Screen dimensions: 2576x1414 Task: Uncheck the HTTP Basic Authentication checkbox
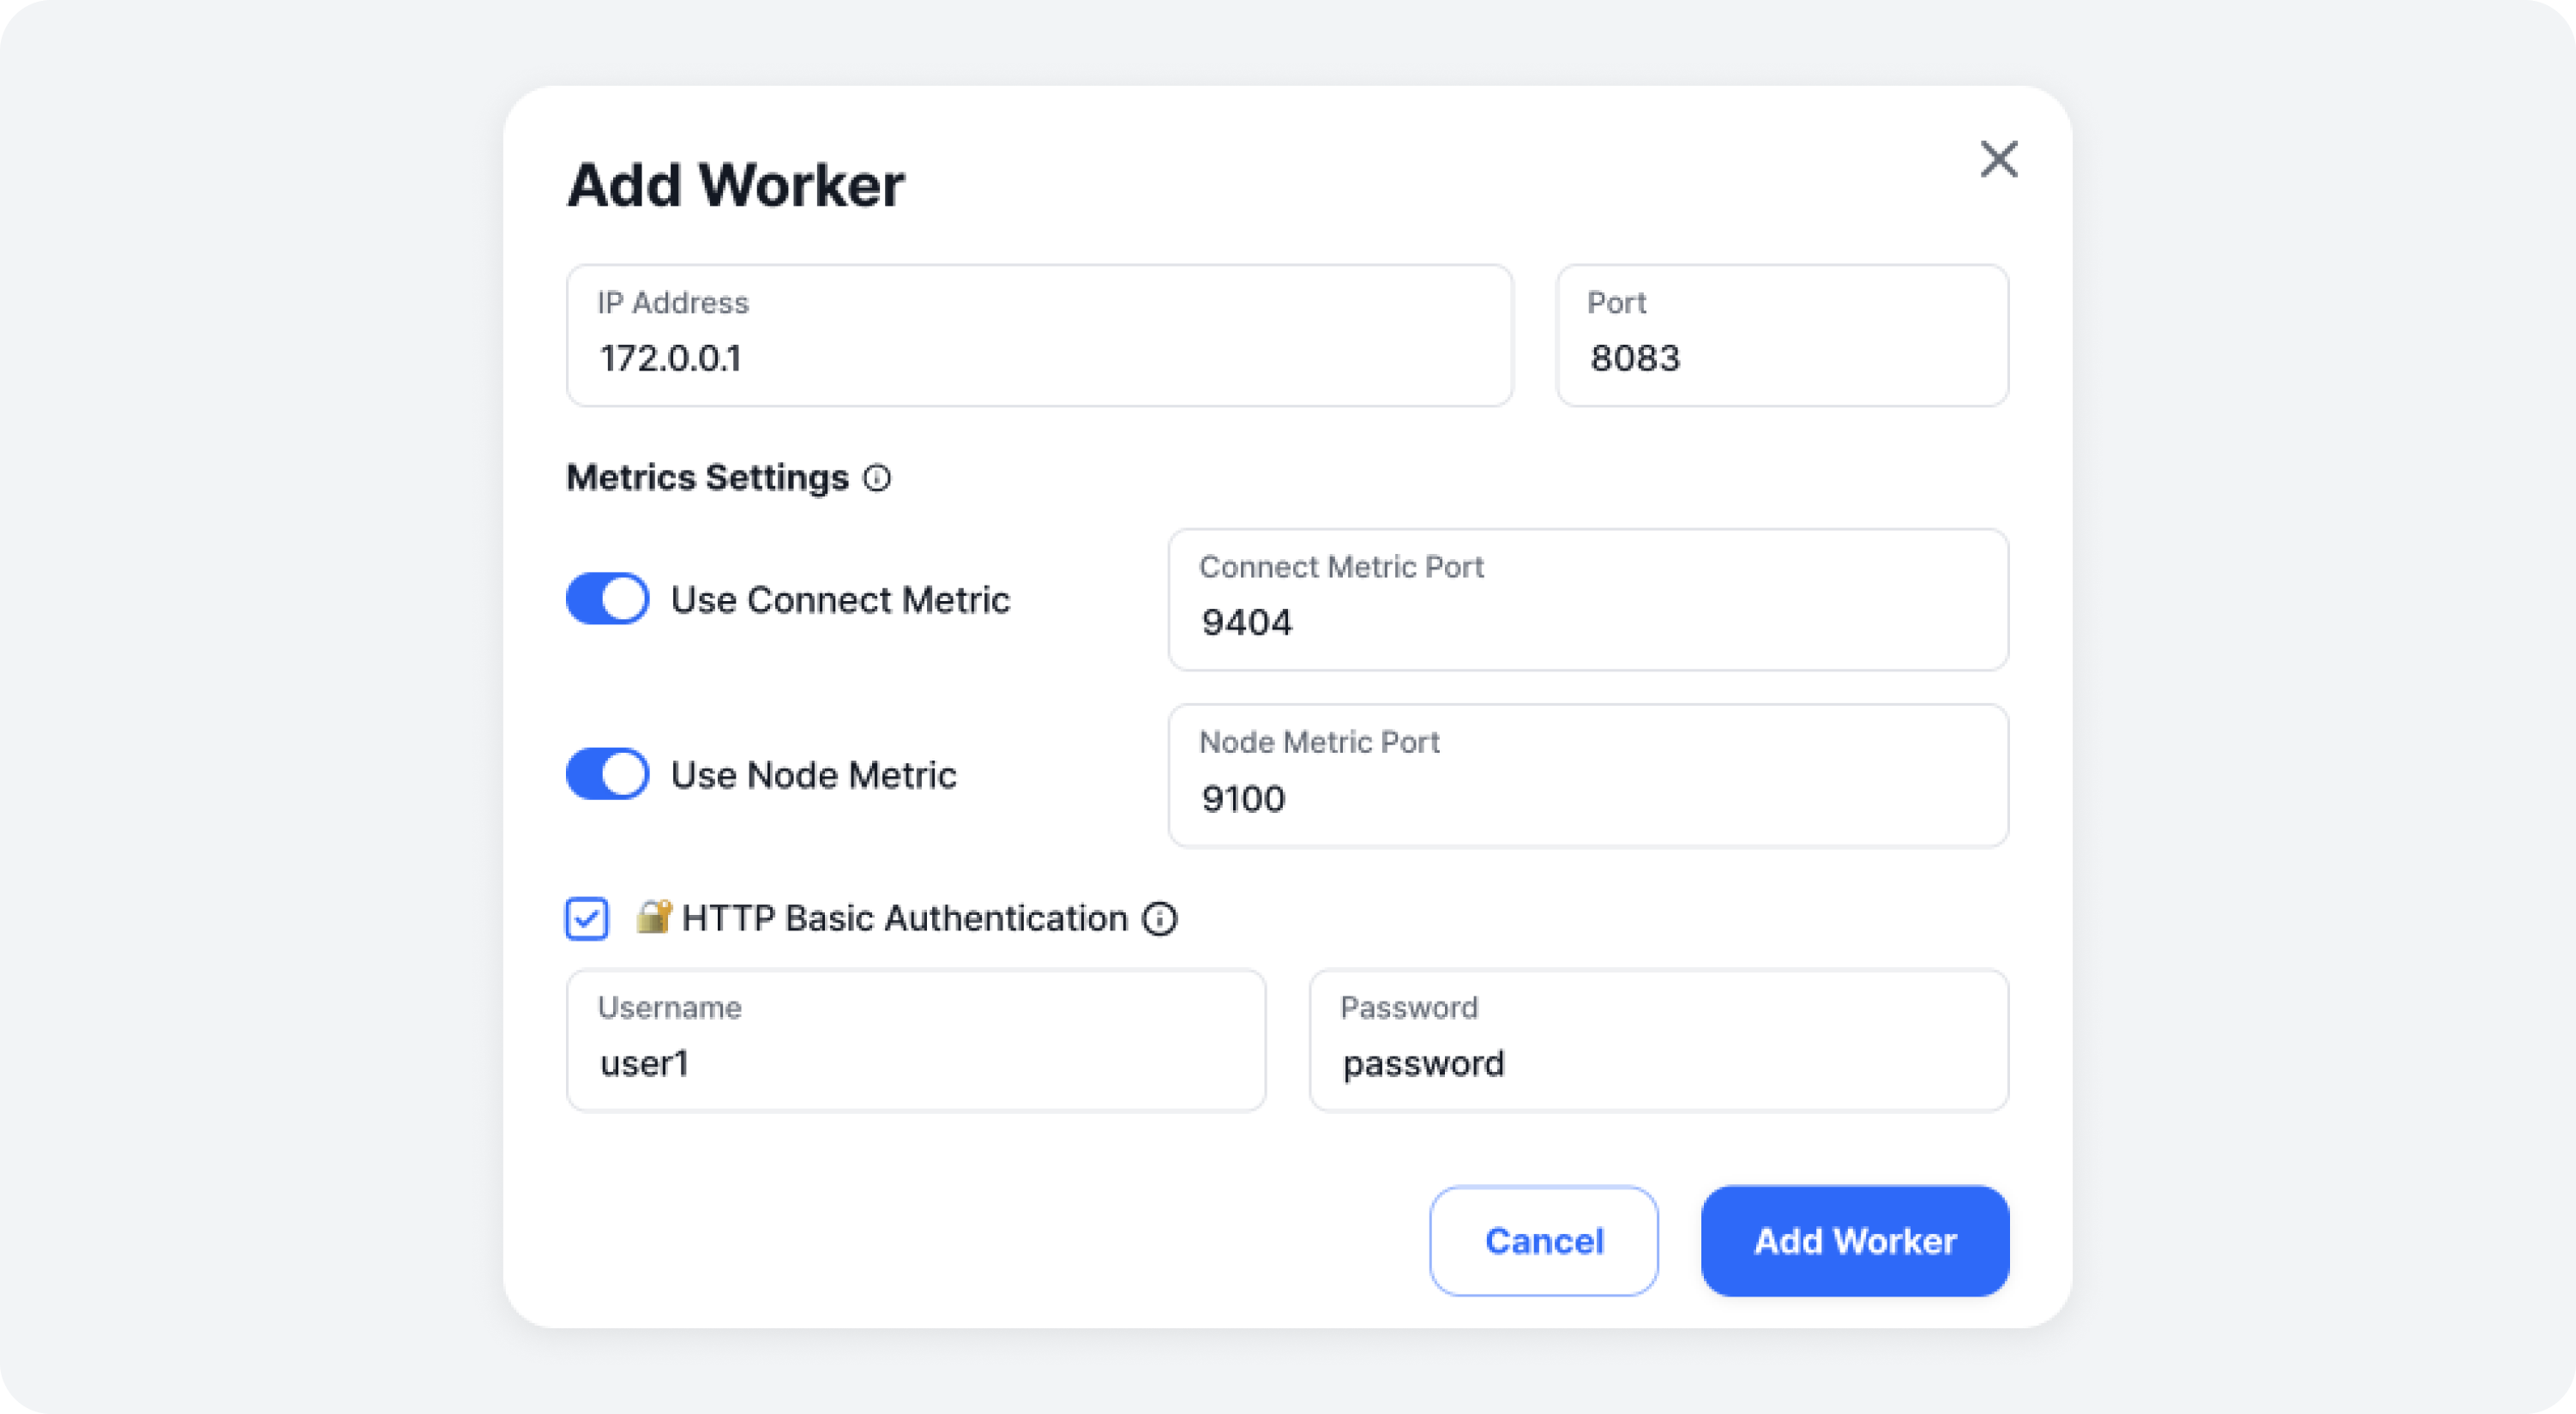click(x=587, y=918)
